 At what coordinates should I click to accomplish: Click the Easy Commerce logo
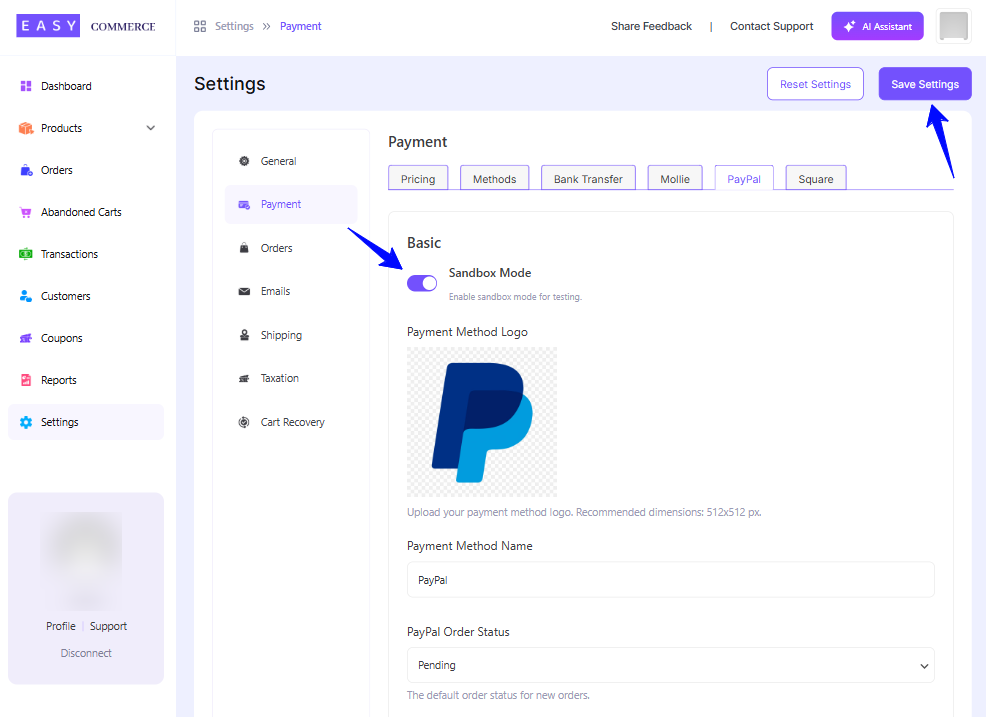86,26
